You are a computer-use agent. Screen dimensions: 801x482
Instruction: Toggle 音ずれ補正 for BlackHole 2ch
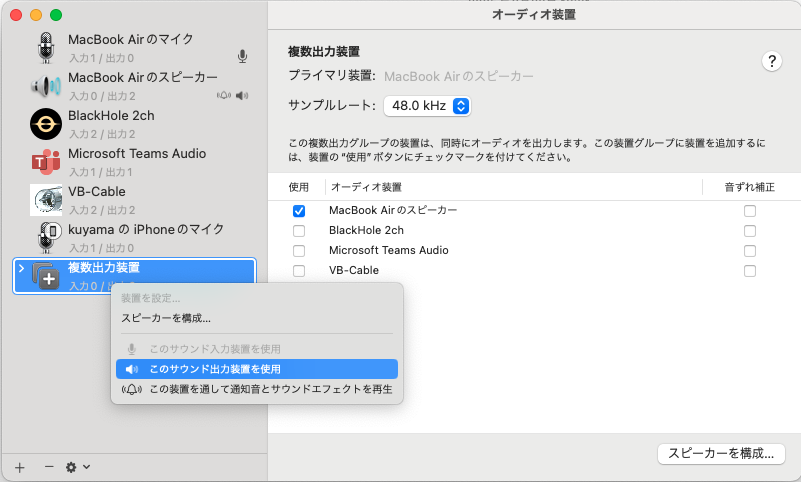click(750, 231)
